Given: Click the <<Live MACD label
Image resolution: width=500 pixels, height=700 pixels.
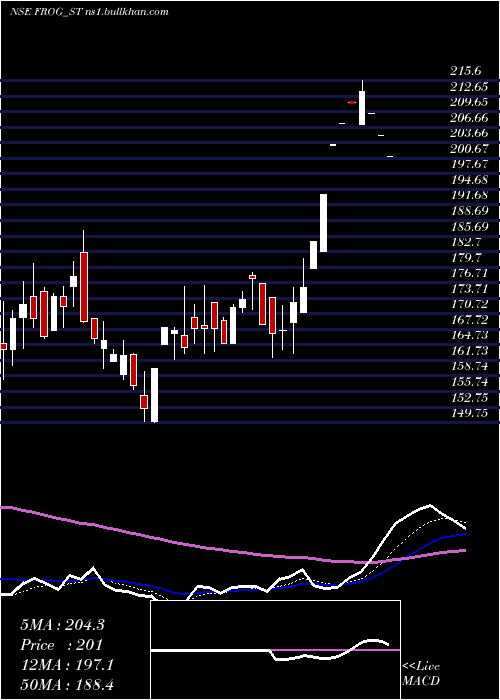Looking at the screenshot, I should pyautogui.click(x=421, y=674).
